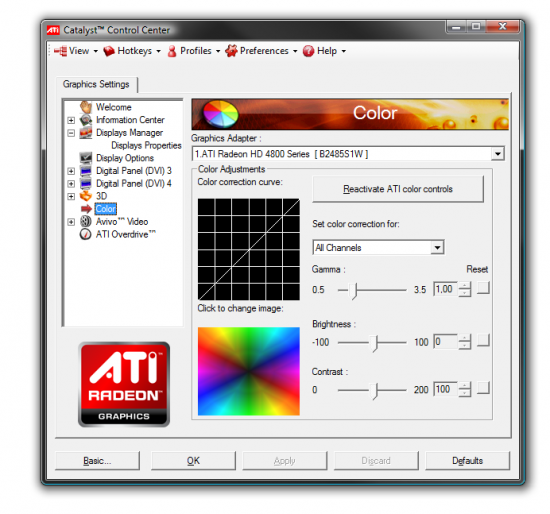Click the Profiles person icon
This screenshot has width=550, height=514.
[x=172, y=51]
